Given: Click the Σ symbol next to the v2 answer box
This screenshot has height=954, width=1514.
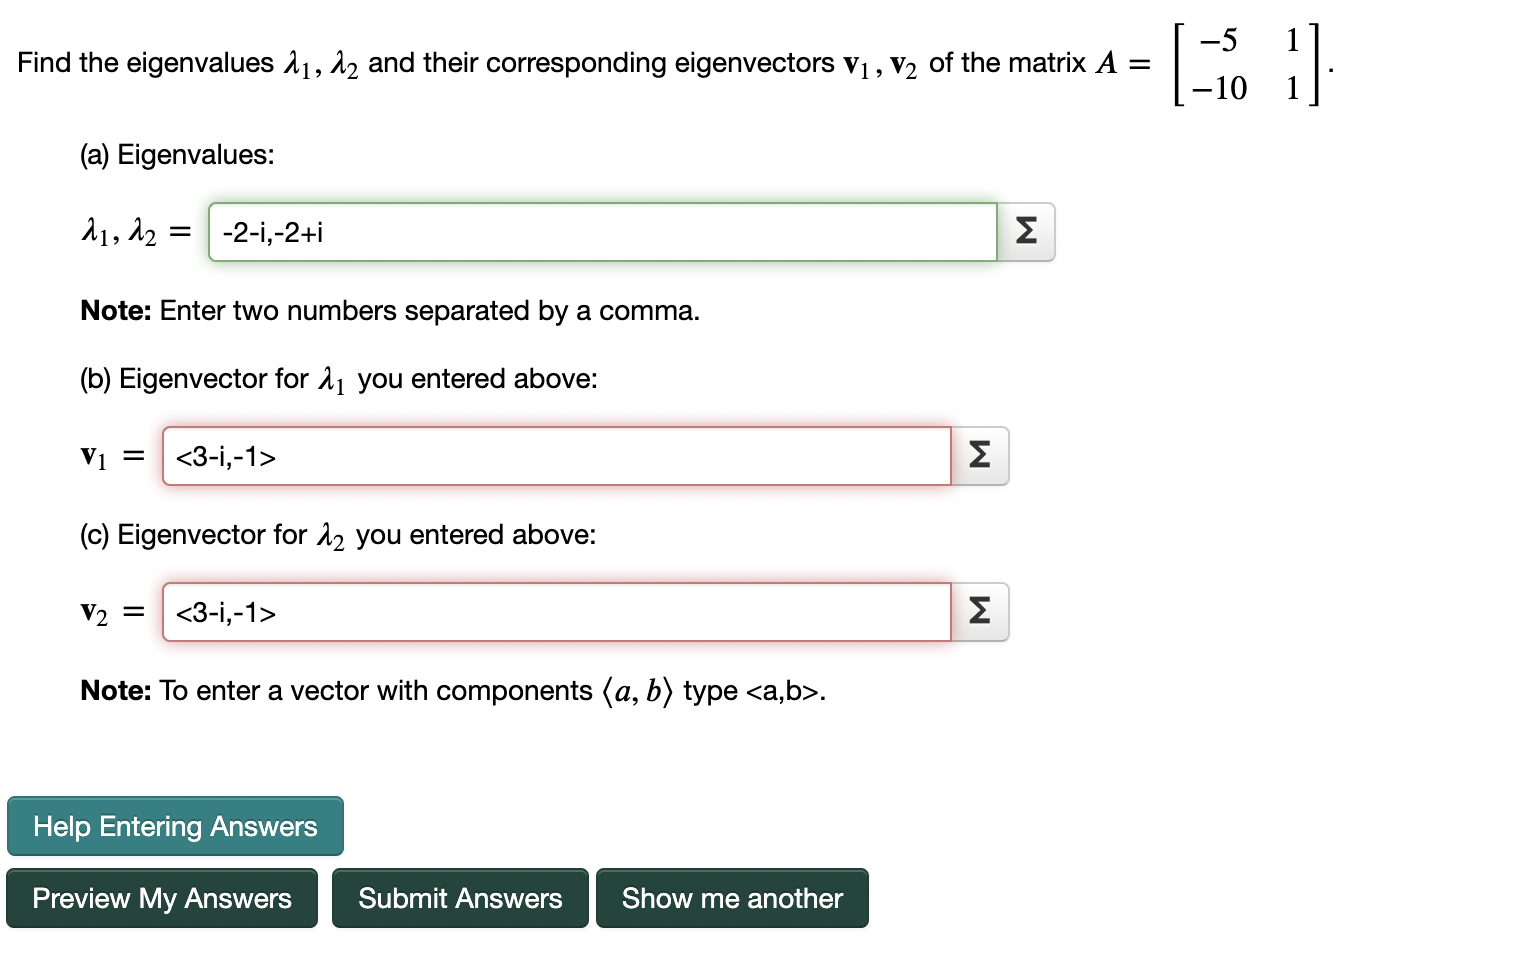Looking at the screenshot, I should 979,611.
